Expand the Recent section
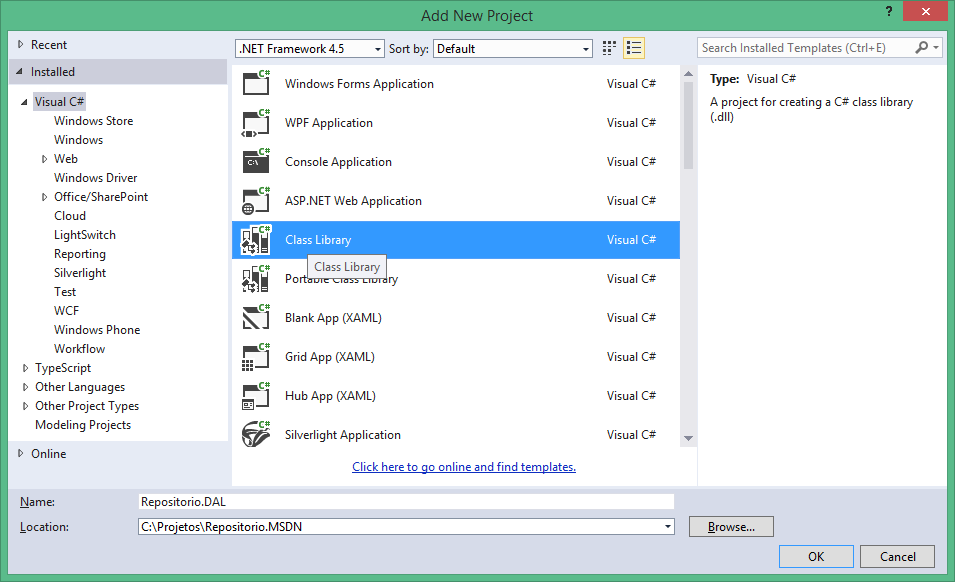This screenshot has height=582, width=955. coord(20,44)
